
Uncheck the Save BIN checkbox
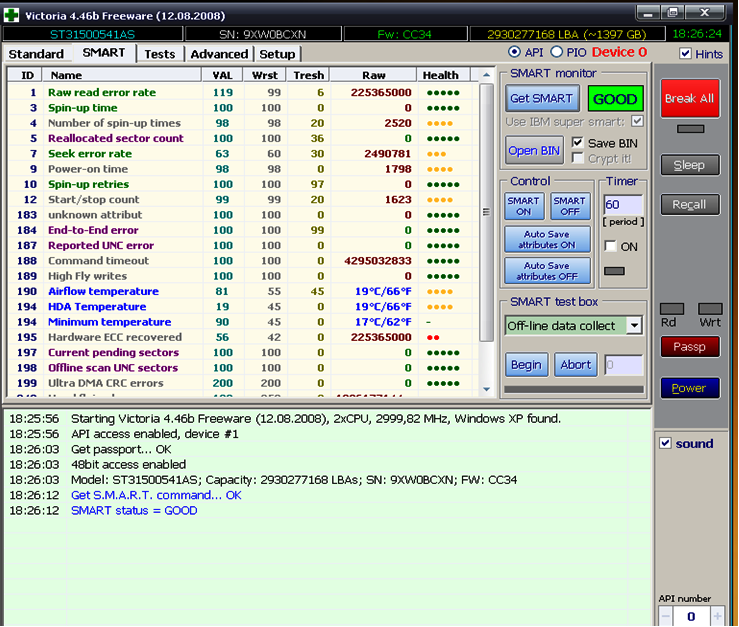click(x=577, y=142)
